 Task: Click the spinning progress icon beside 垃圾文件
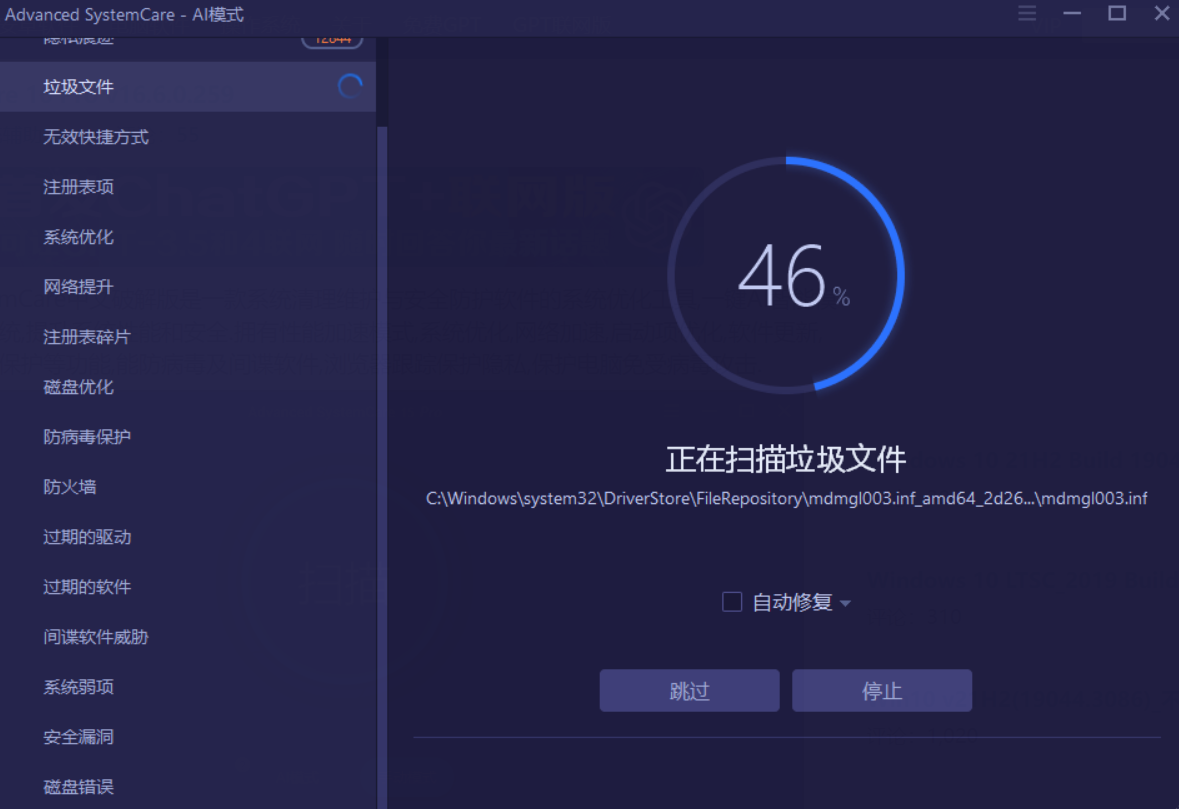click(x=350, y=87)
